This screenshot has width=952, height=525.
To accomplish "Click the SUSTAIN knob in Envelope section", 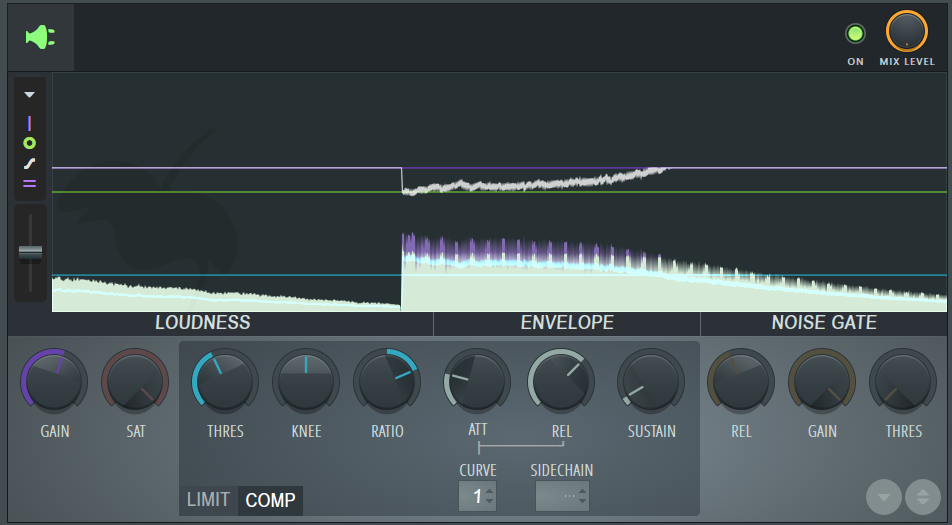I will [x=651, y=382].
